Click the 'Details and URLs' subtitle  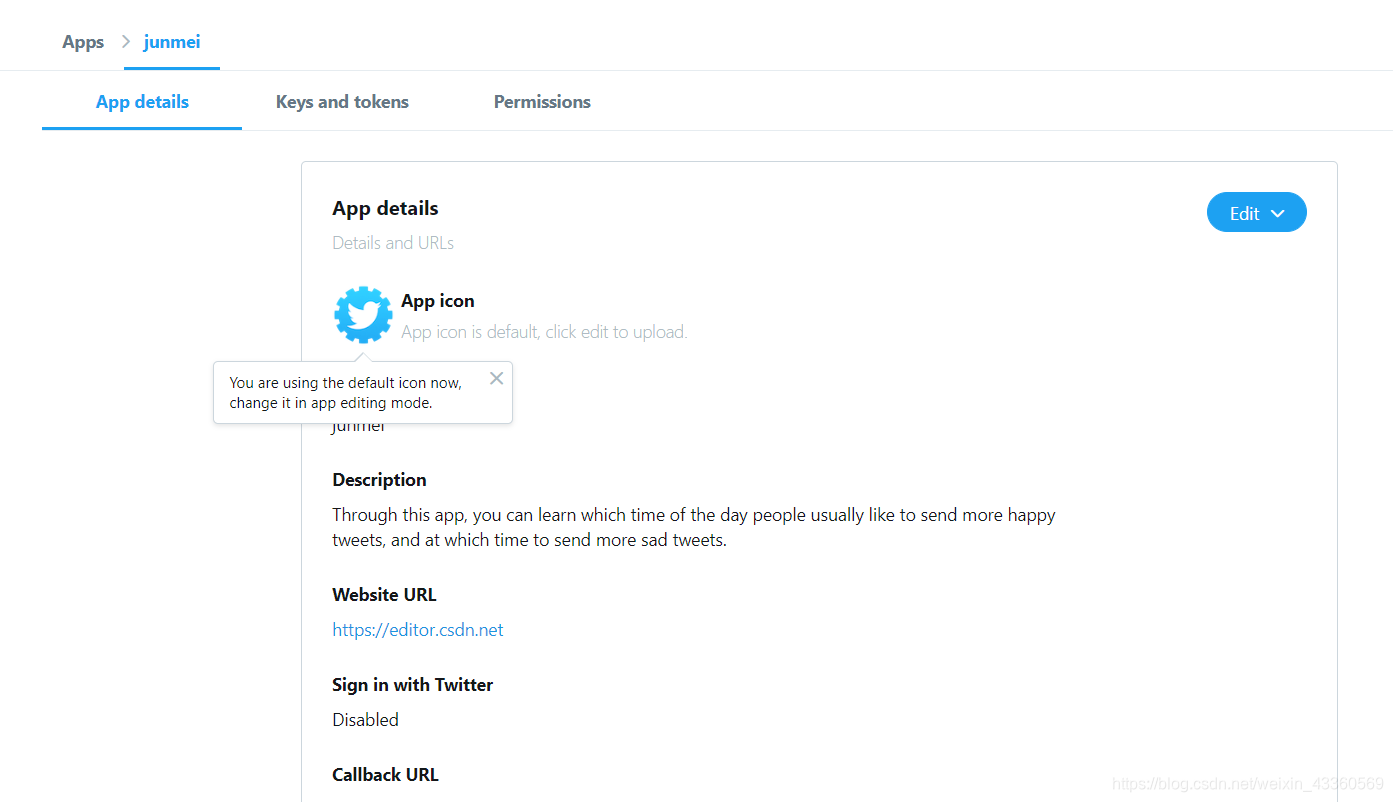pyautogui.click(x=393, y=243)
